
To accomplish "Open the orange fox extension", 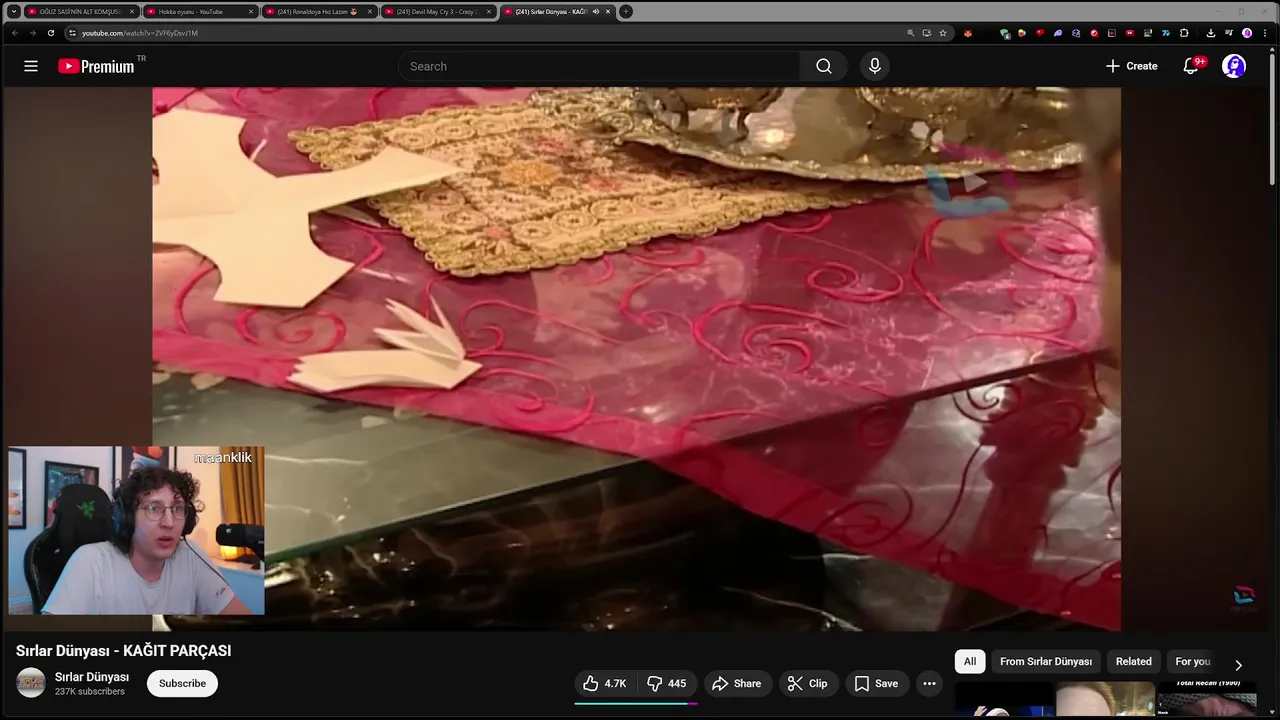I will [x=968, y=33].
